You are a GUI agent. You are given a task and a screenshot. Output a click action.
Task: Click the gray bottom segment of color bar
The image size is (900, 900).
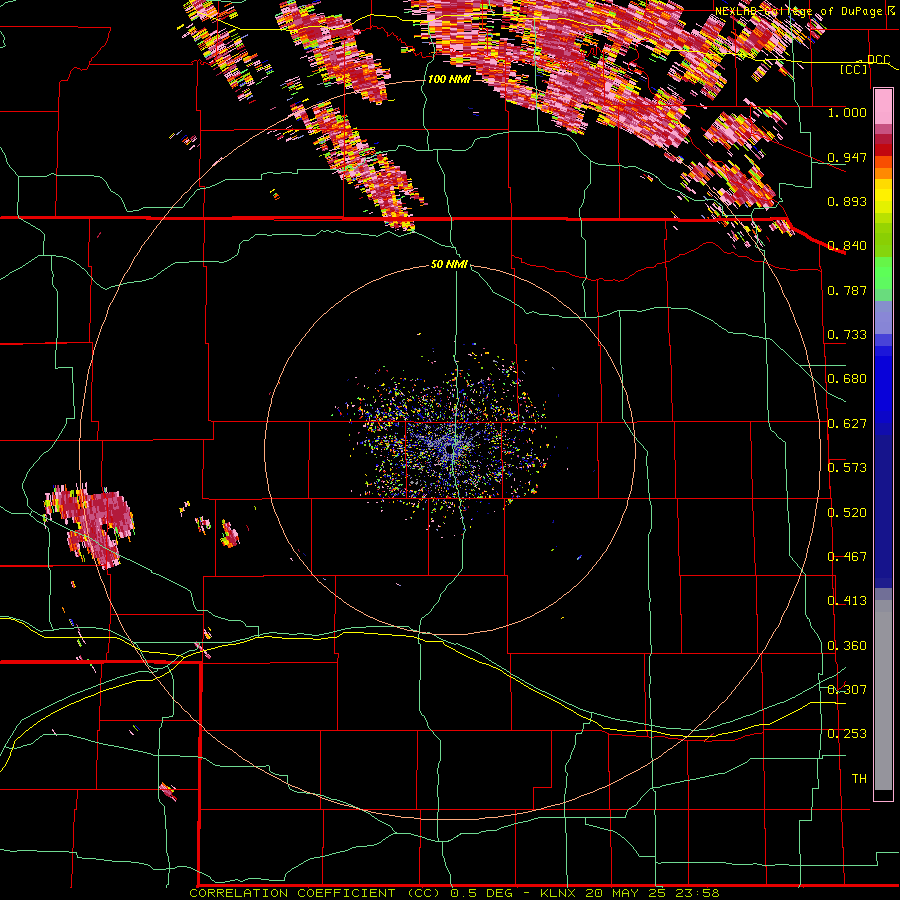883,695
